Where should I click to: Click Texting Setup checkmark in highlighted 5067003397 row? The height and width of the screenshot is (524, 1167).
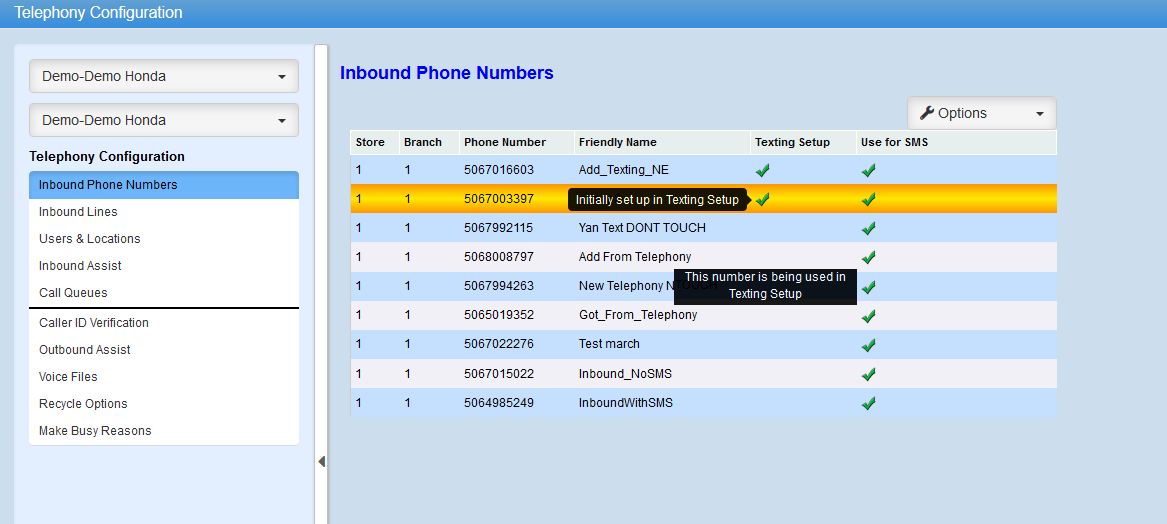click(762, 199)
